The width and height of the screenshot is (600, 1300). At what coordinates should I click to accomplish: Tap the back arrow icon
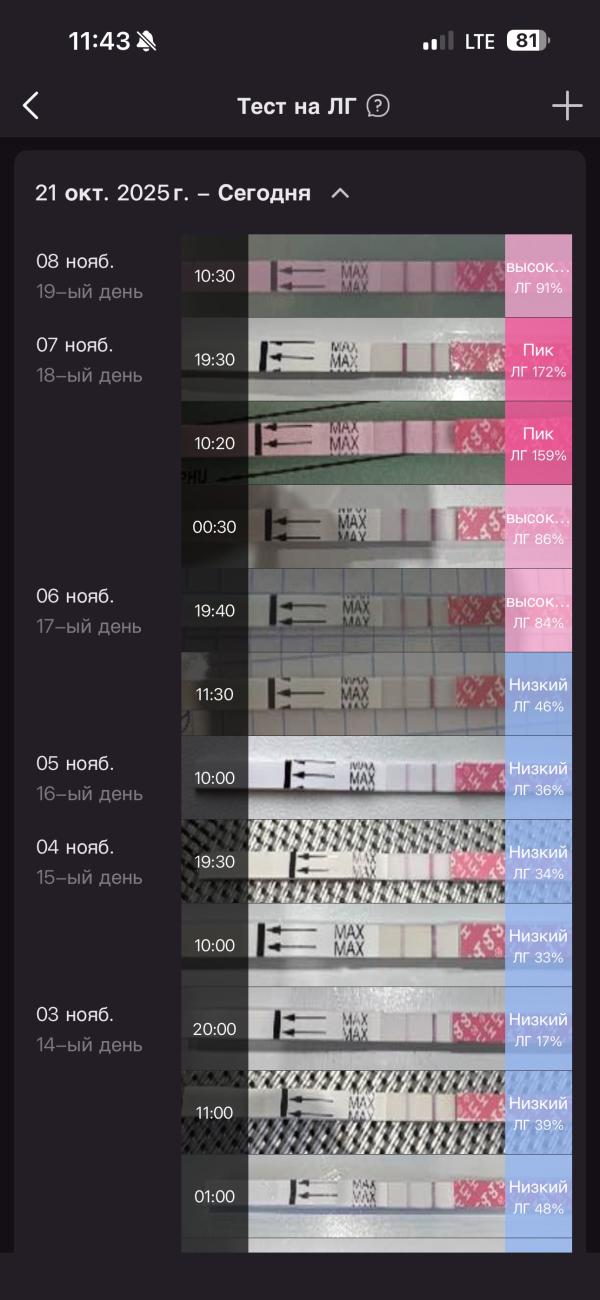31,105
